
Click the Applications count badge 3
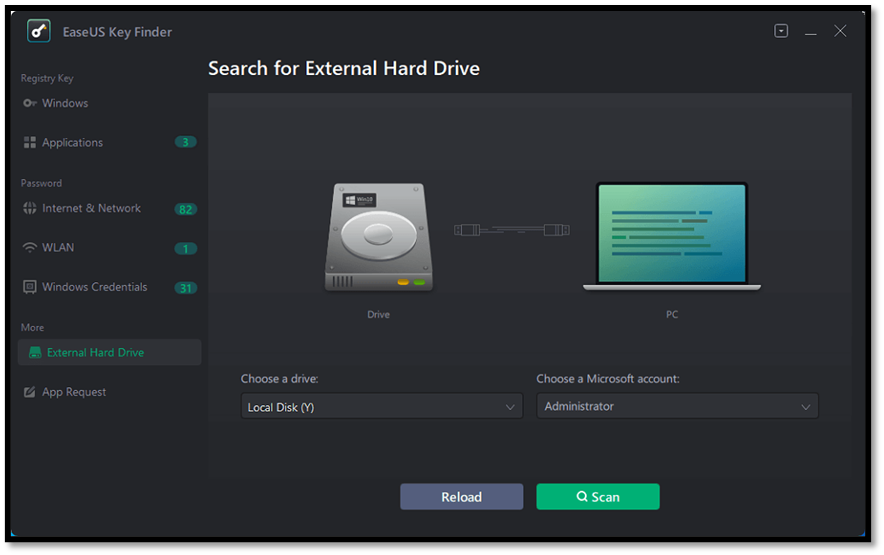(x=185, y=142)
